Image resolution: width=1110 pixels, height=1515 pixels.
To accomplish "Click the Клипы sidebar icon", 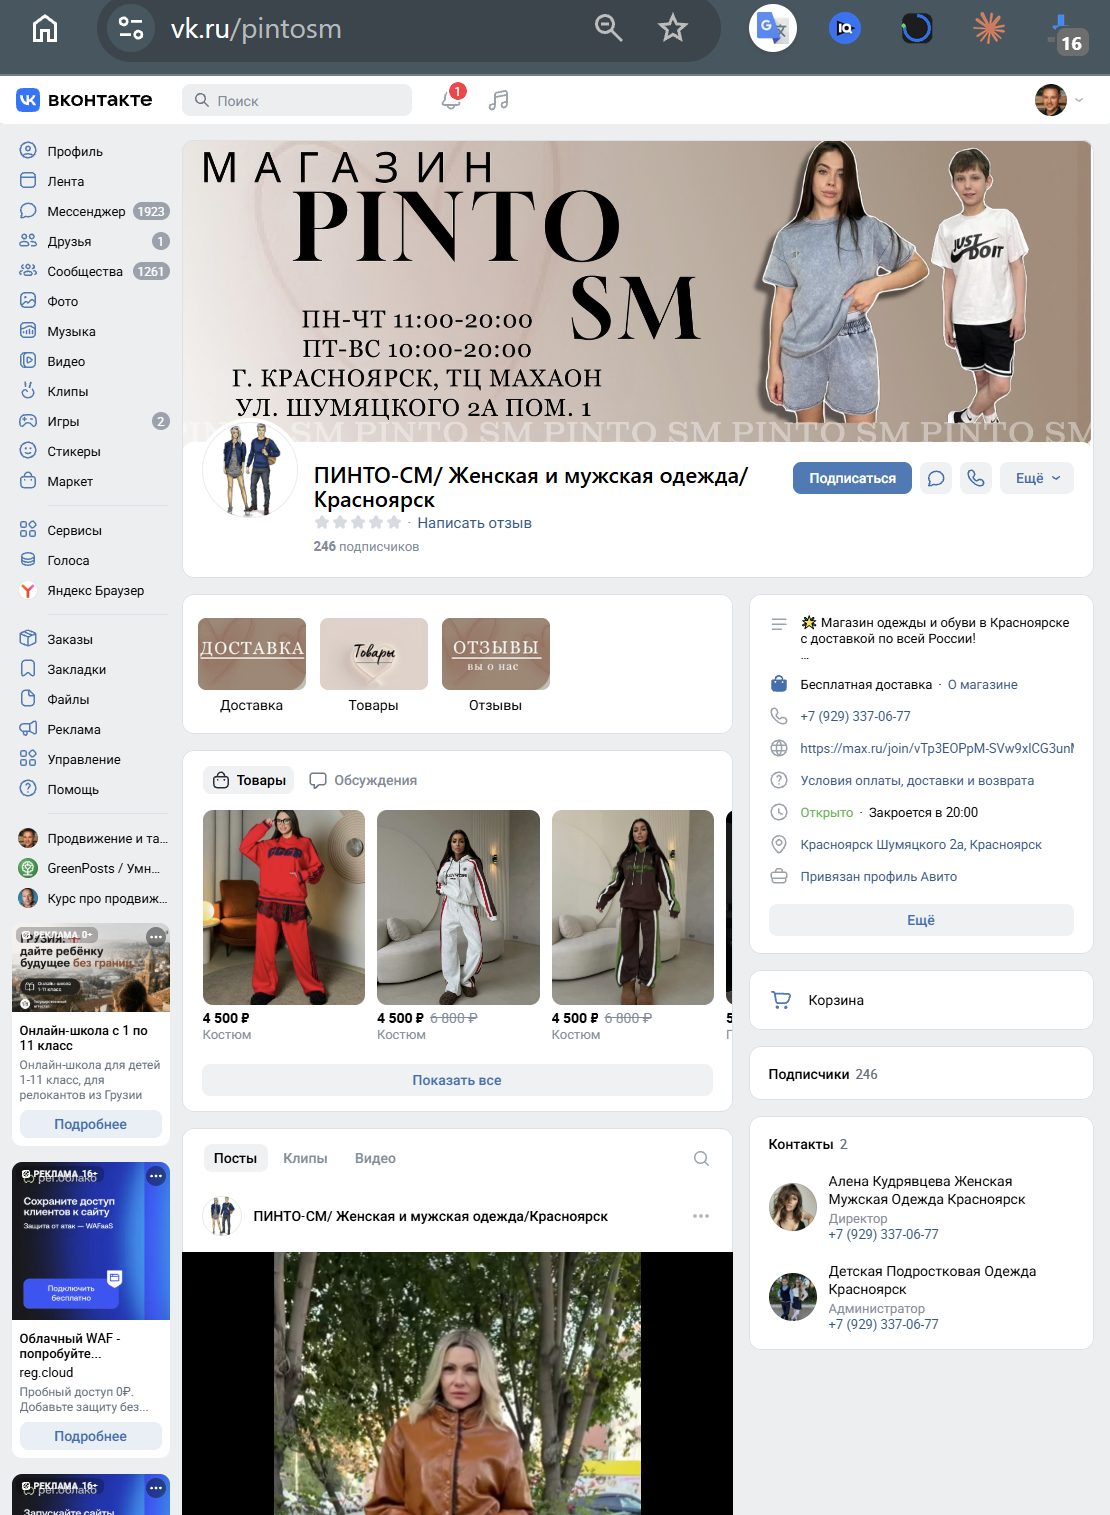I will (x=28, y=391).
